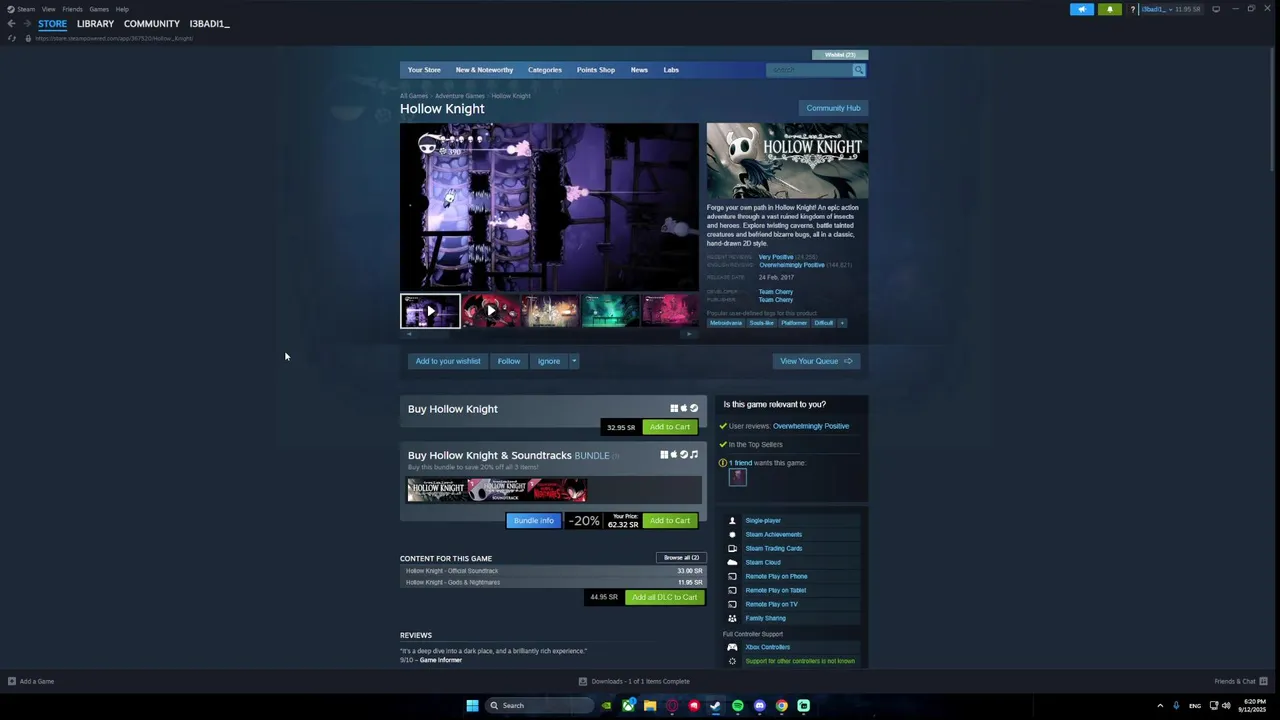Image resolution: width=1280 pixels, height=720 pixels.
Task: Open the Wishlist button
Action: 840,55
